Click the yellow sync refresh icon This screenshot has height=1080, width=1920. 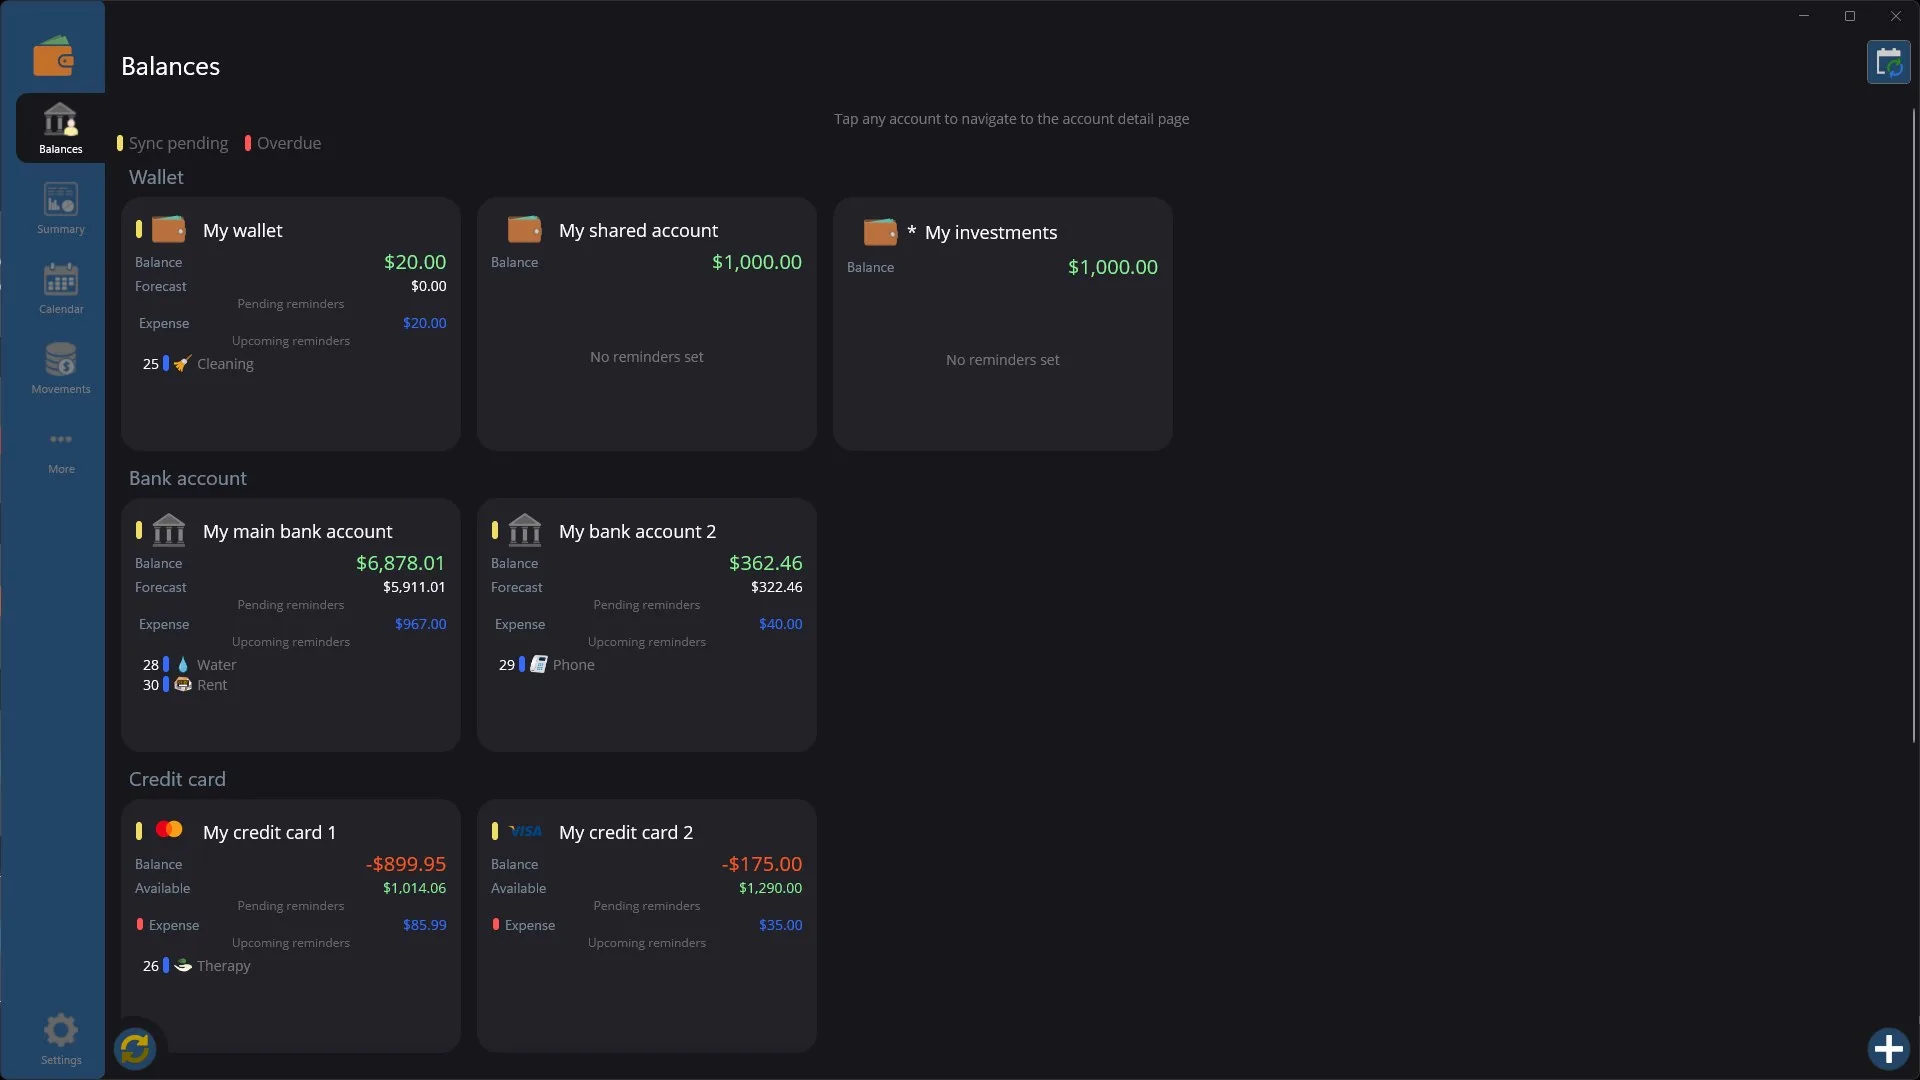[135, 1048]
